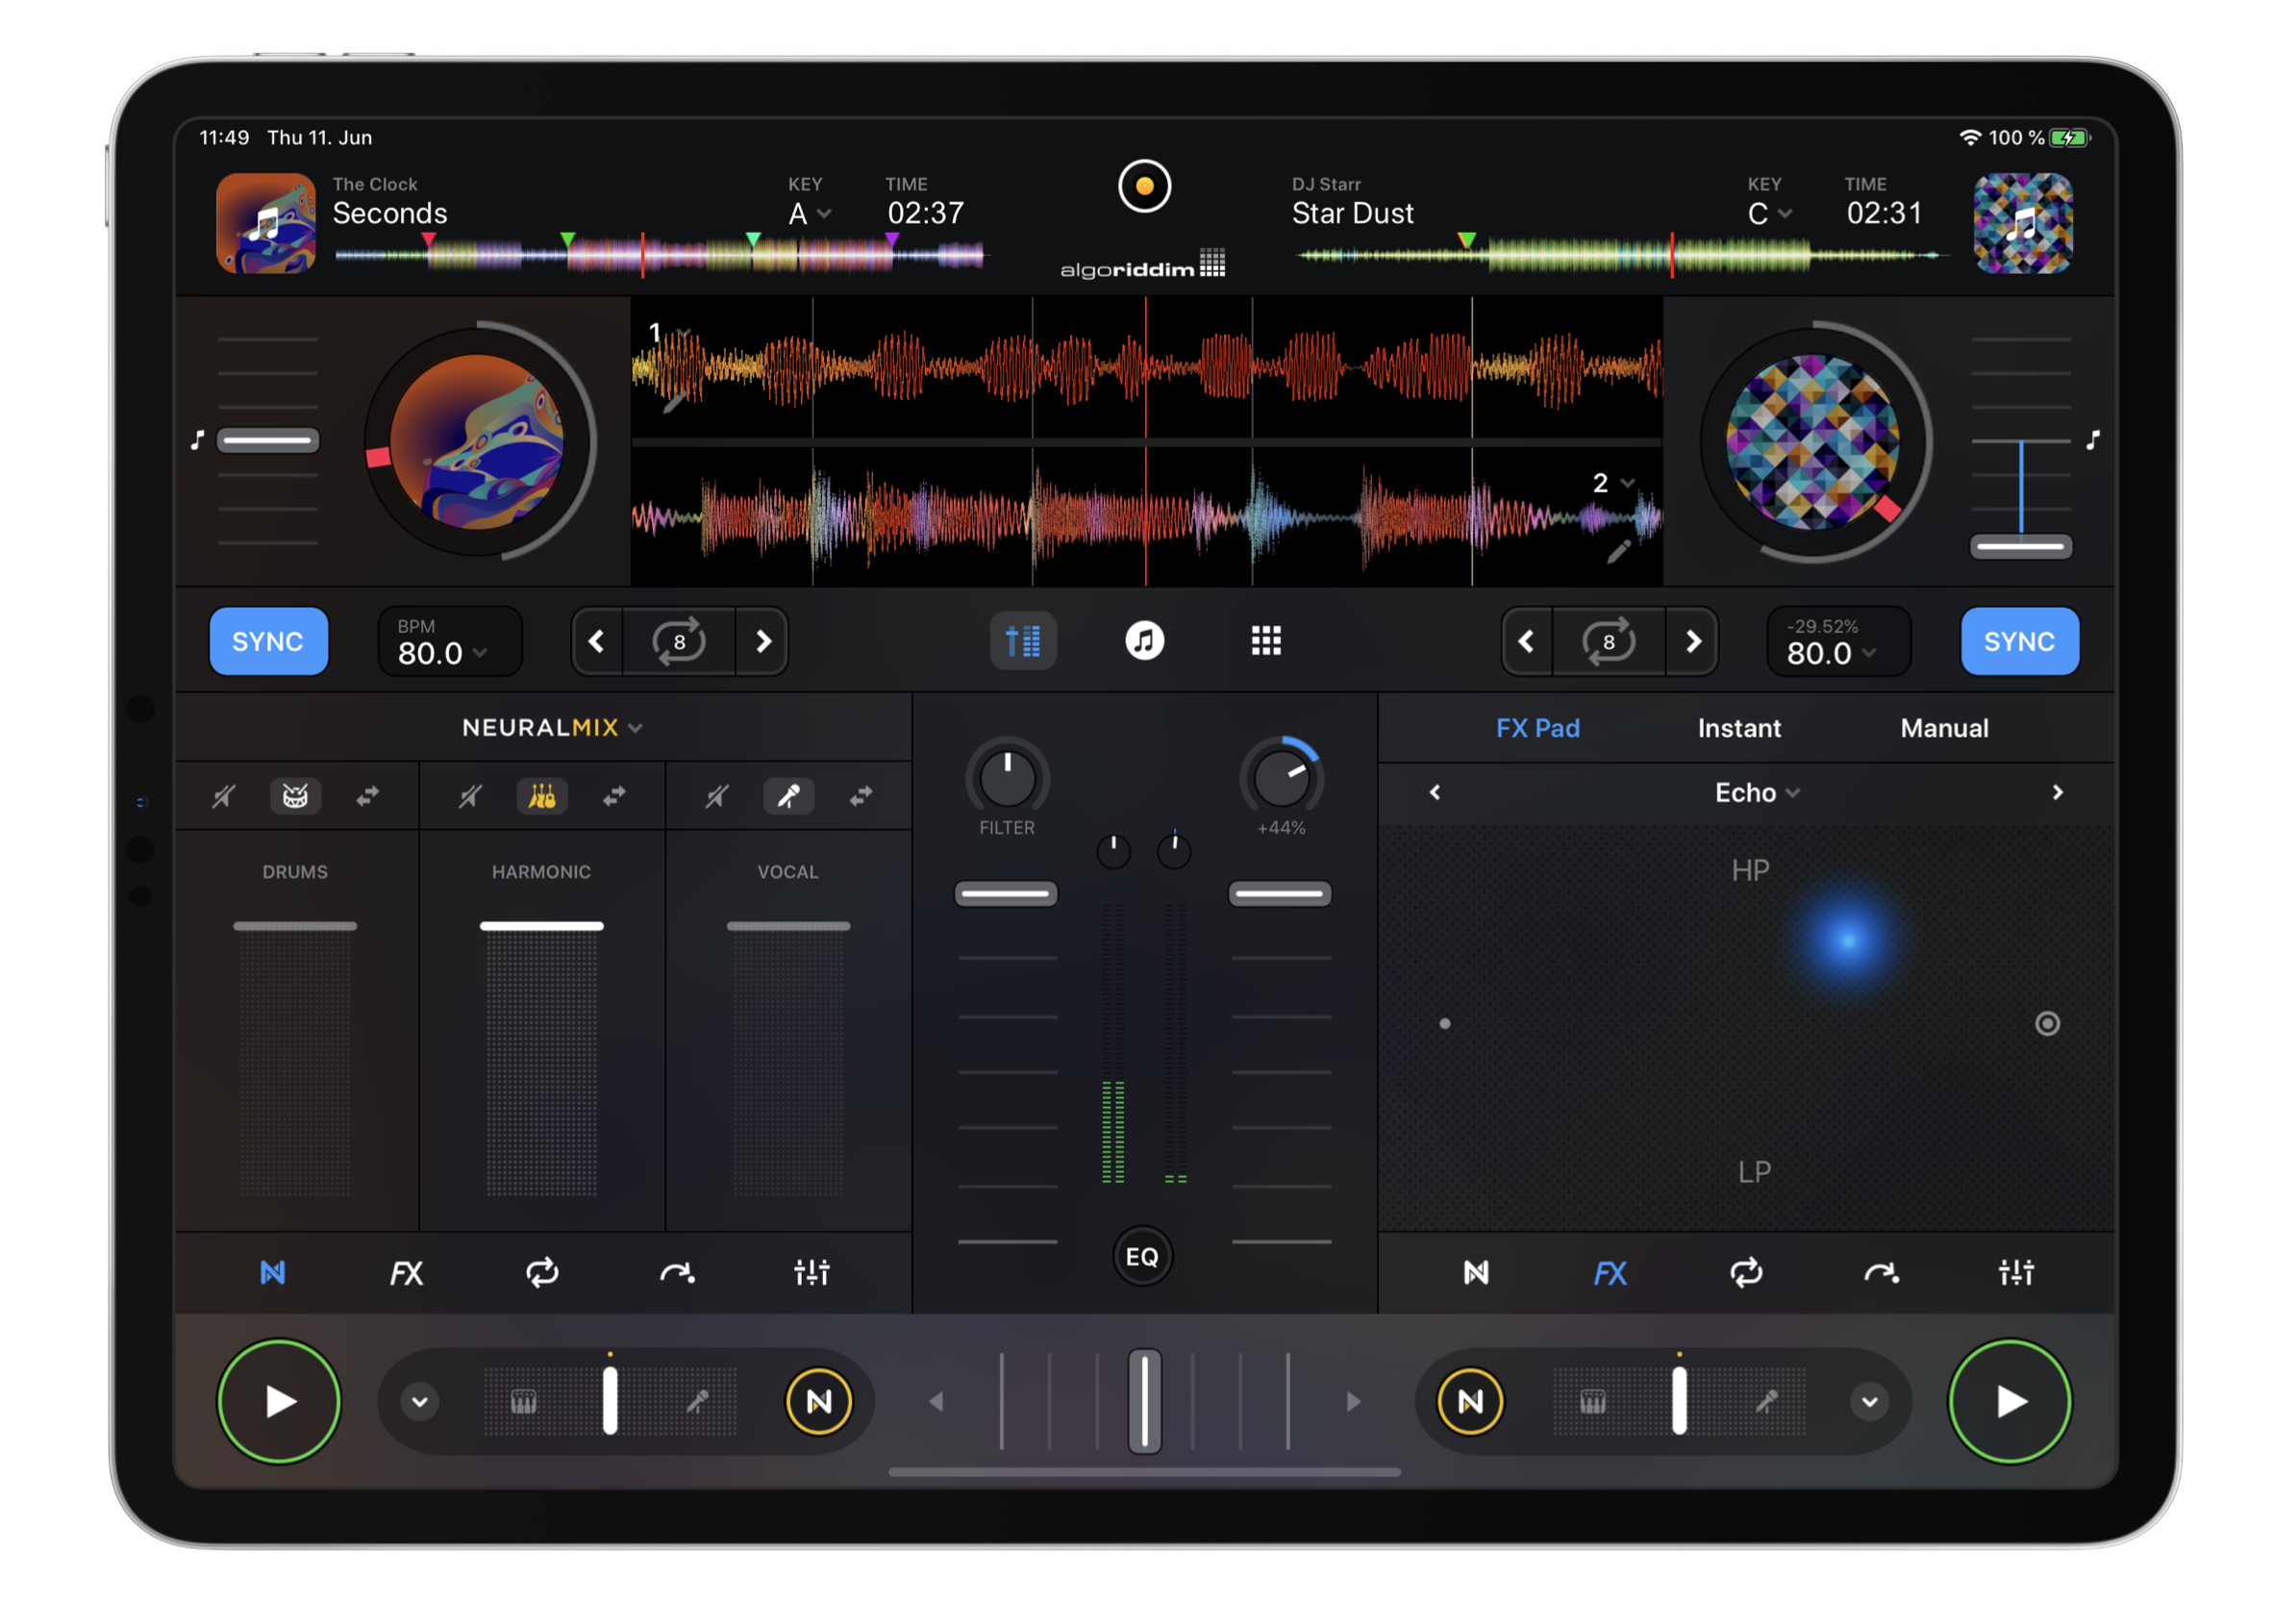Open loop panel on right deck

tap(1746, 1273)
